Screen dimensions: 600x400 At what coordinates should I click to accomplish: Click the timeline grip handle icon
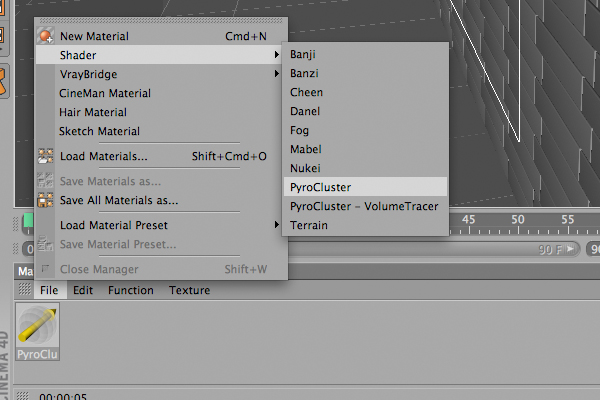coord(16,224)
